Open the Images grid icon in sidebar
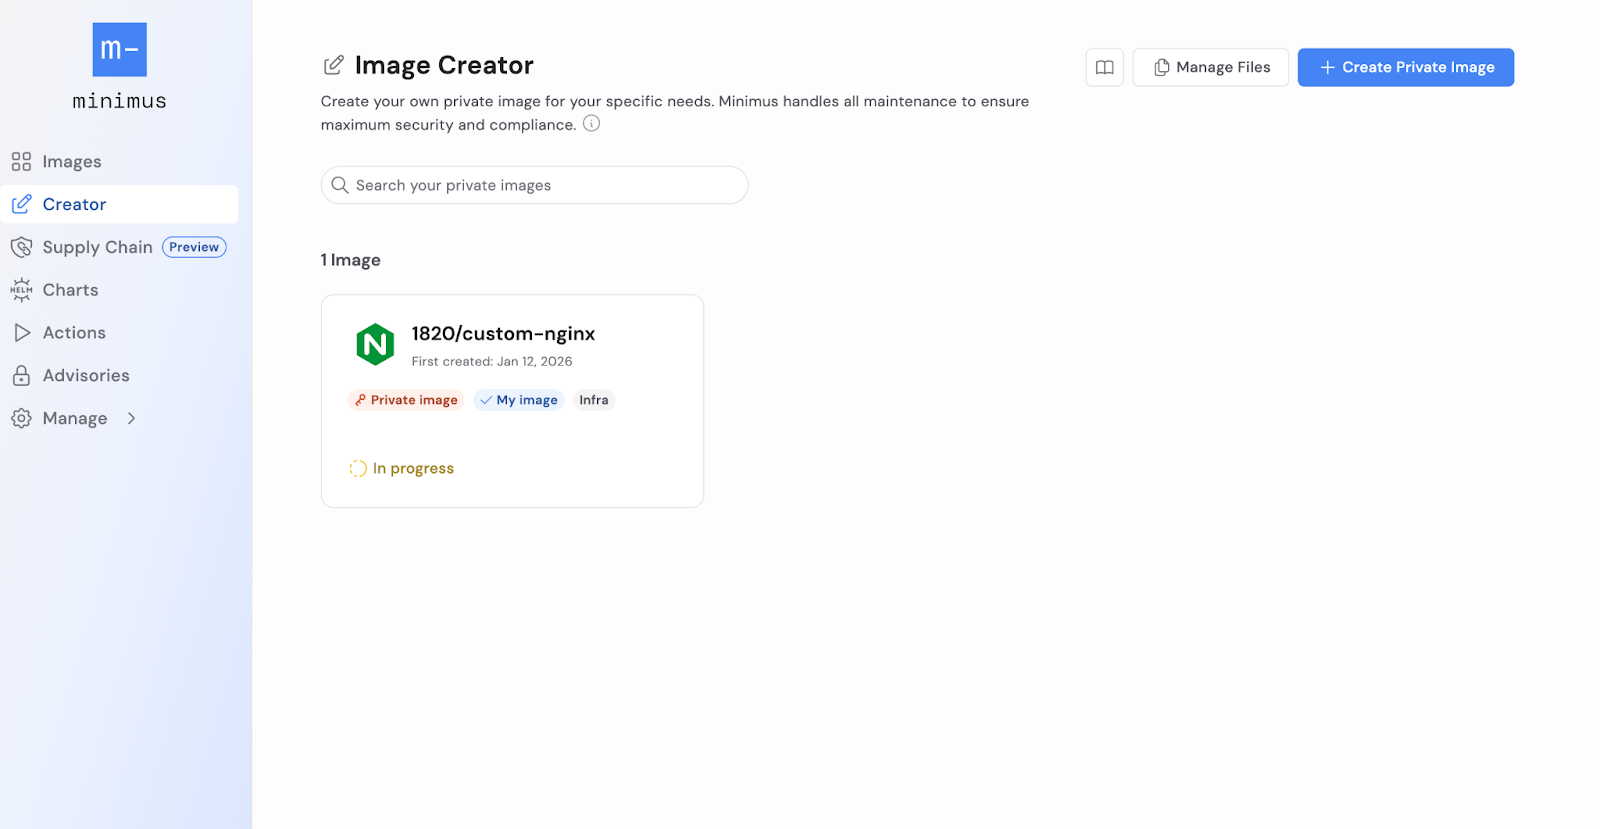Viewport: 1600px width, 829px height. click(x=21, y=161)
